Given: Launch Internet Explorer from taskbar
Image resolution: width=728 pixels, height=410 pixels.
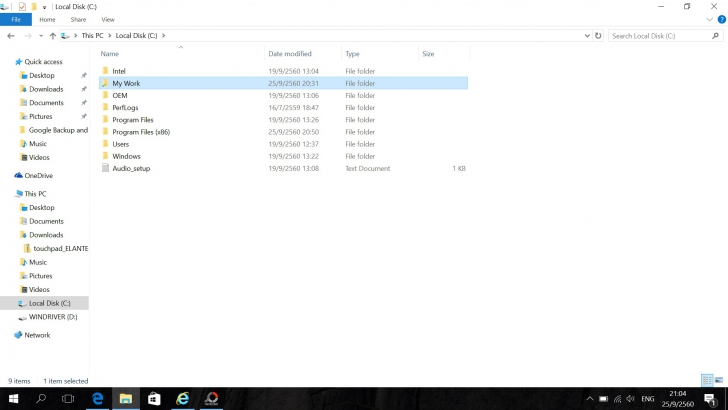Looking at the screenshot, I should coord(183,398).
